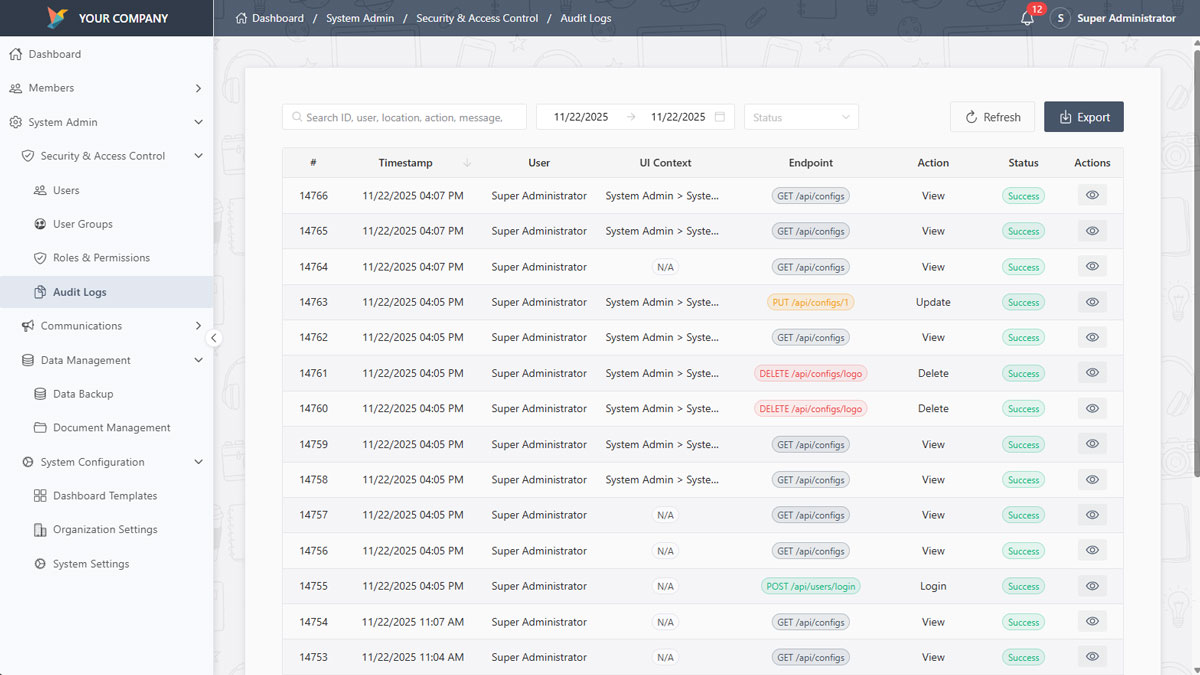The height and width of the screenshot is (675, 1200).
Task: Click the start date field
Action: tap(581, 117)
